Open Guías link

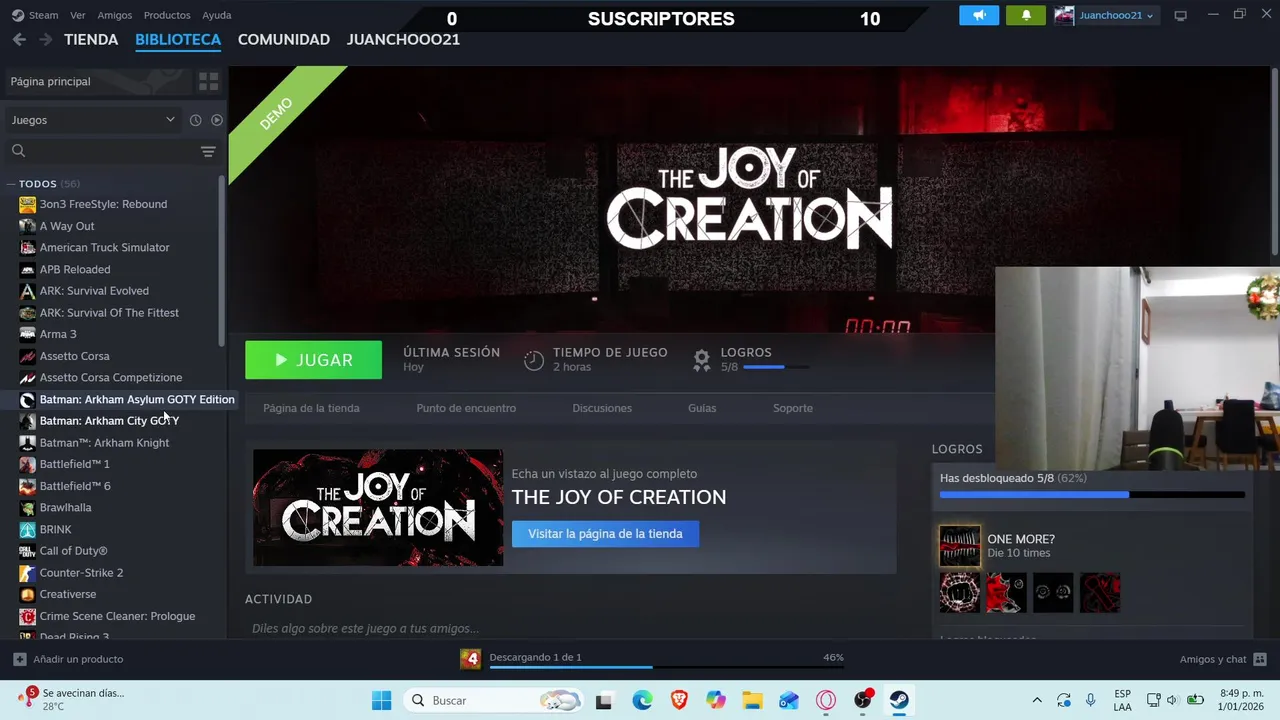(702, 408)
